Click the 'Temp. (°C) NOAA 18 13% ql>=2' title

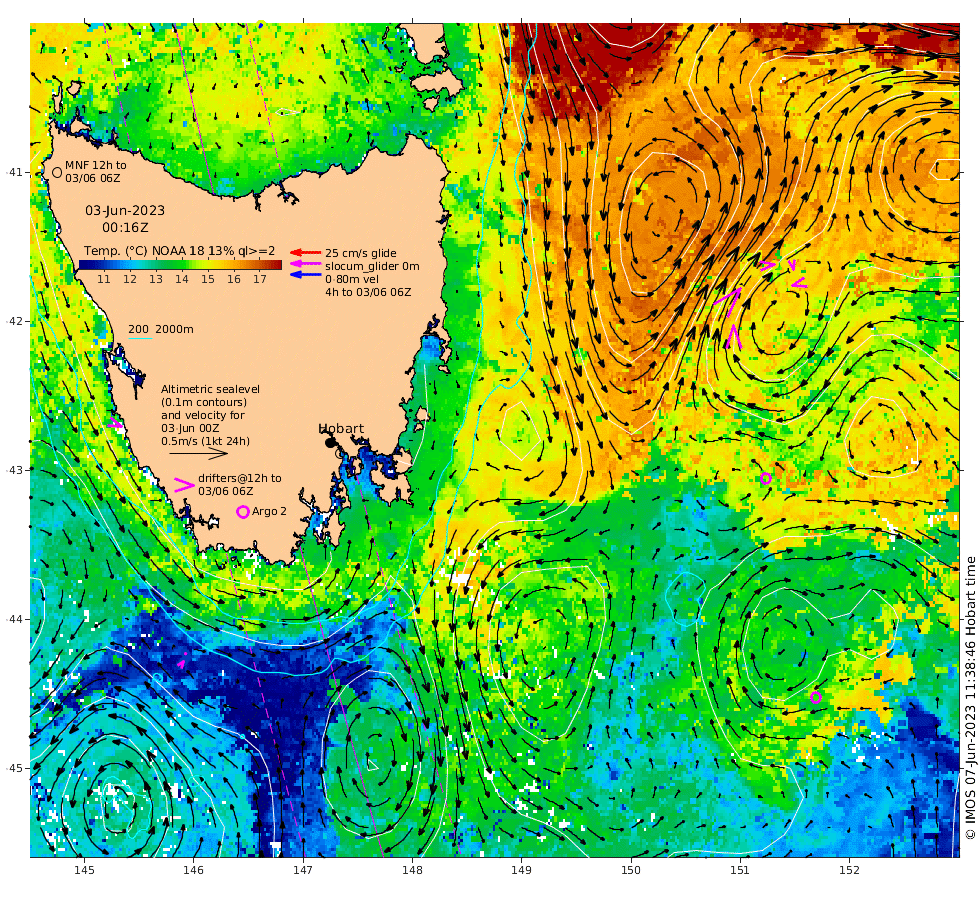179,251
